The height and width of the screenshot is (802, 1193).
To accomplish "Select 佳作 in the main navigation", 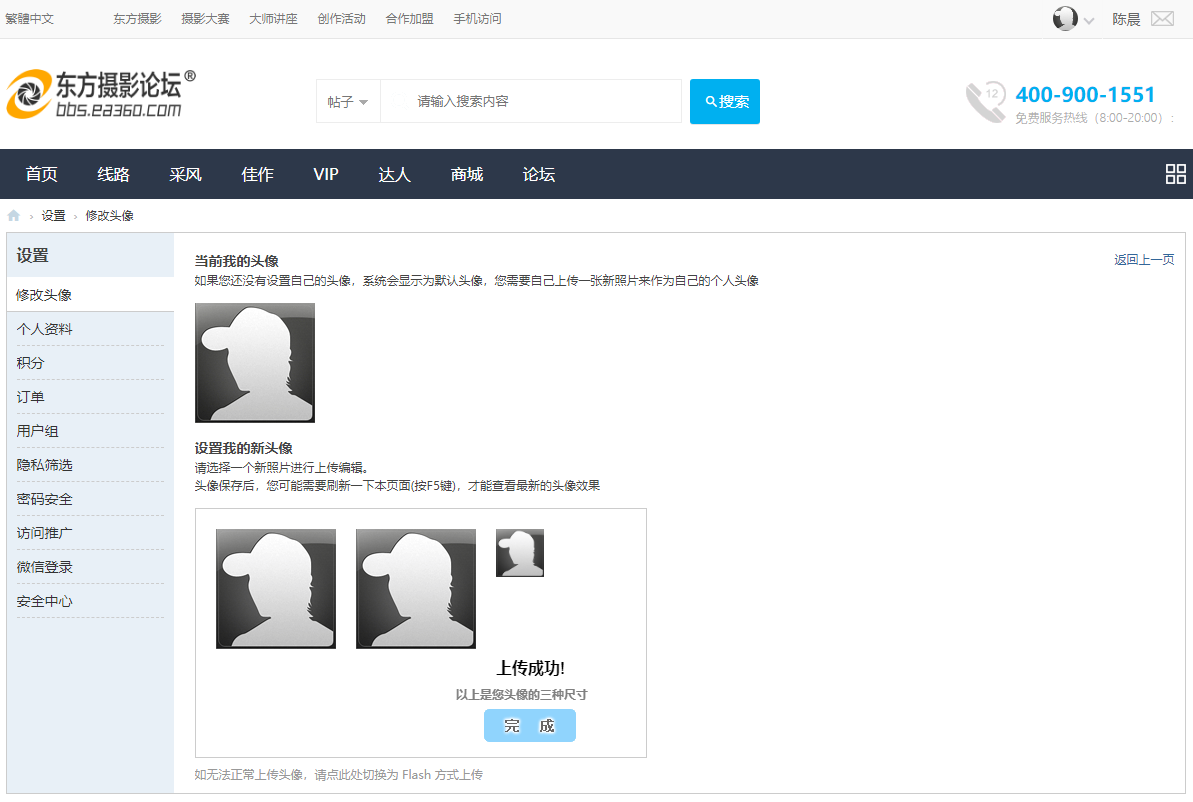I will pyautogui.click(x=257, y=174).
